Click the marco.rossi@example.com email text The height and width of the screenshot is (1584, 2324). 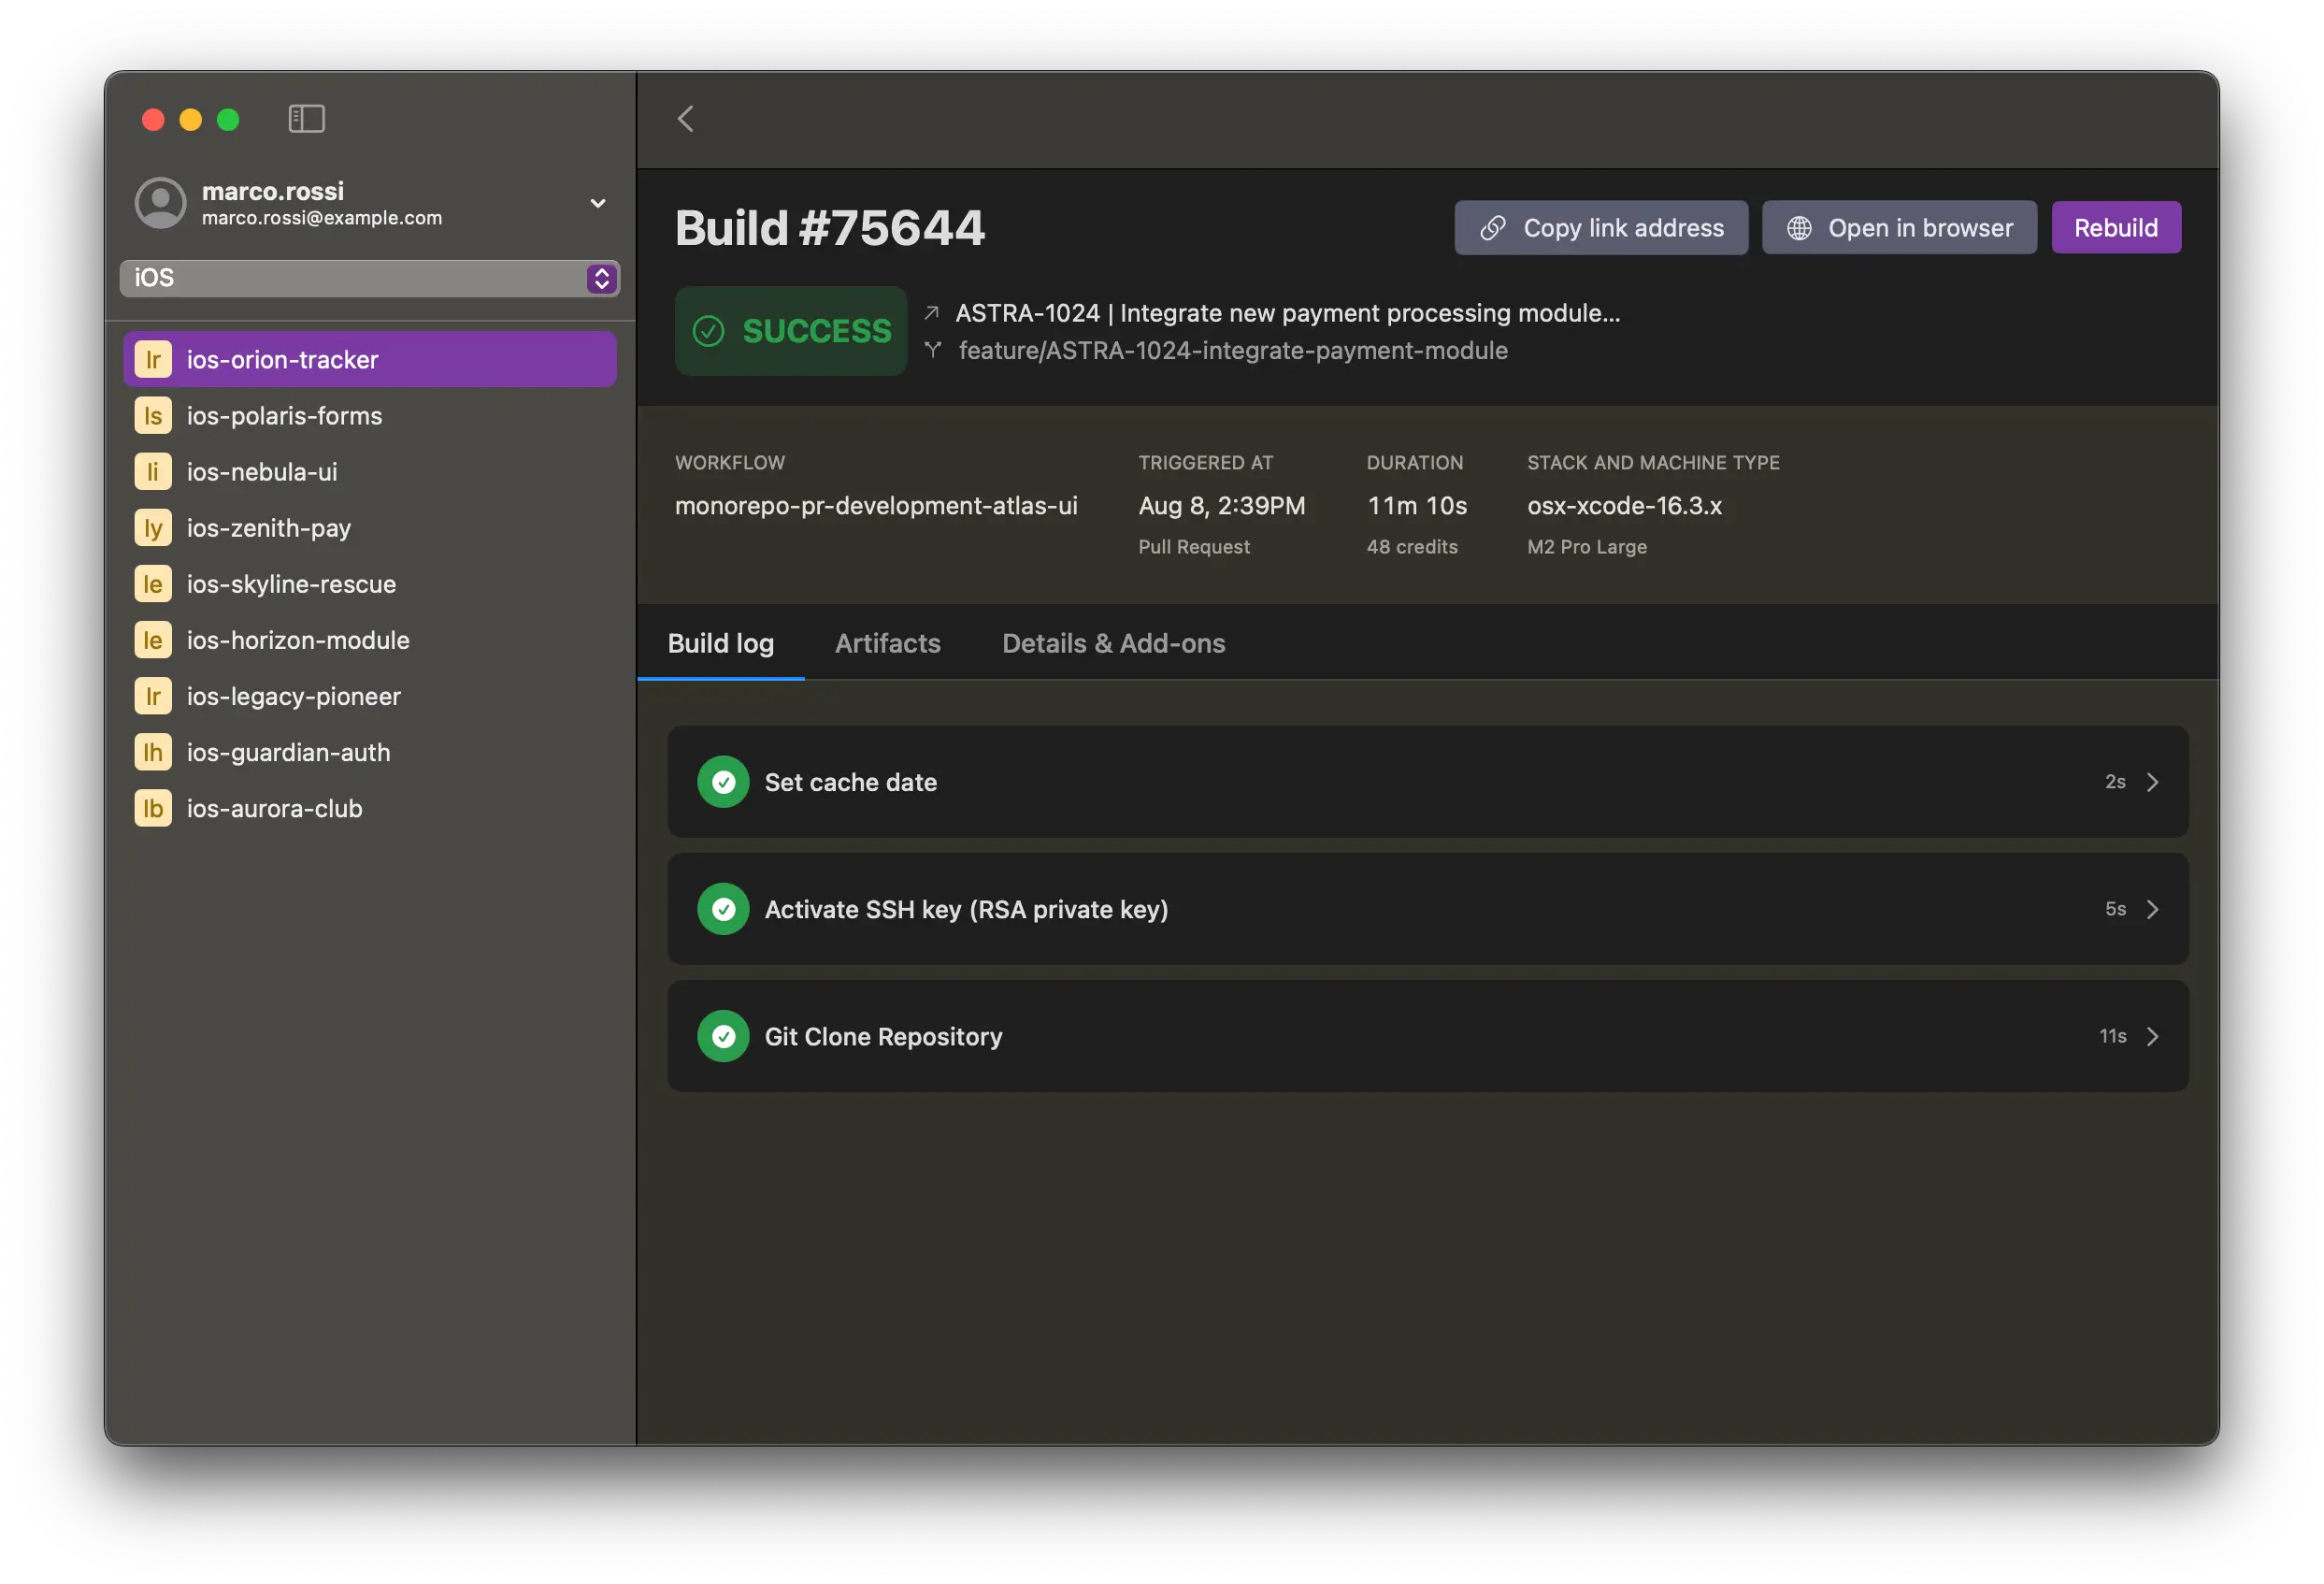point(321,218)
